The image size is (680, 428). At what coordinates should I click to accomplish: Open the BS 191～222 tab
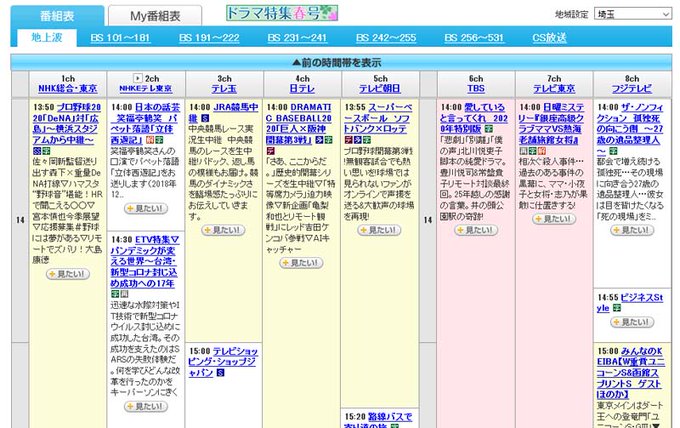click(x=209, y=38)
